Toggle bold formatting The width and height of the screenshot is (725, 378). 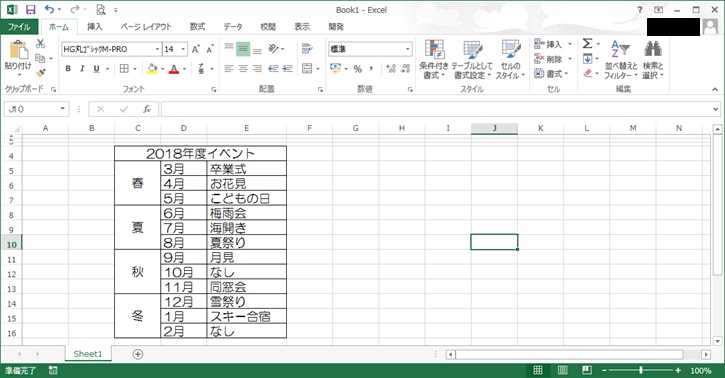68,69
